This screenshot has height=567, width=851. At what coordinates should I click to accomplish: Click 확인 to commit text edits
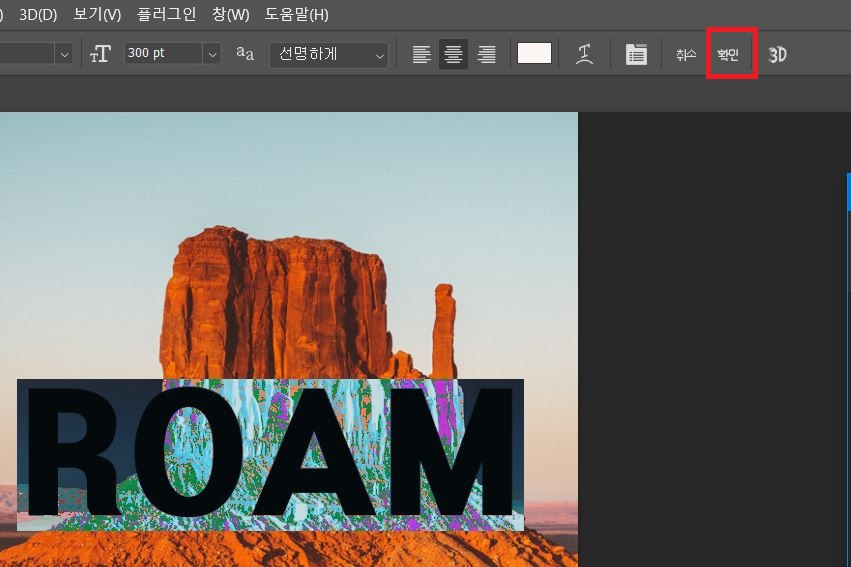pos(728,55)
